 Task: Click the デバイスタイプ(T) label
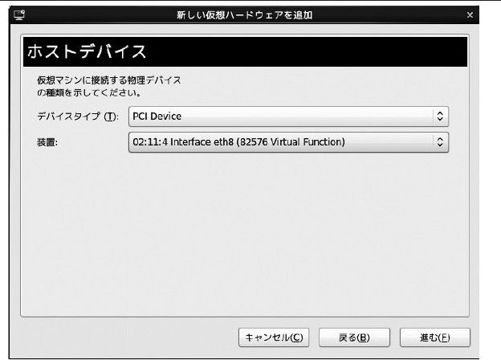pyautogui.click(x=78, y=116)
